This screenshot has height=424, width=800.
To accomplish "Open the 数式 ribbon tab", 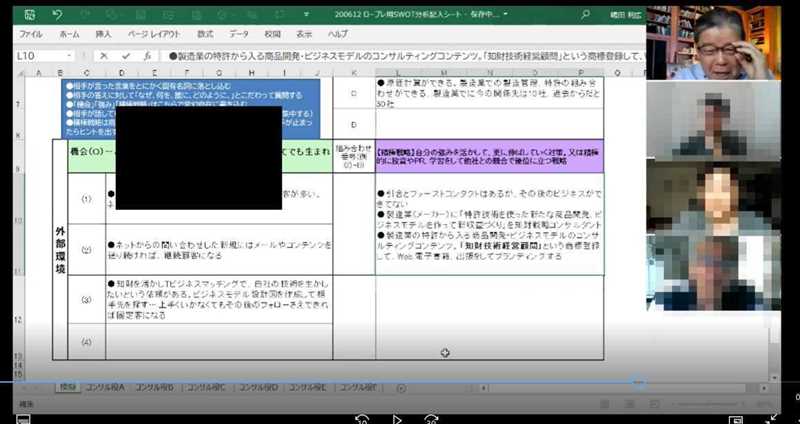I will 205,34.
